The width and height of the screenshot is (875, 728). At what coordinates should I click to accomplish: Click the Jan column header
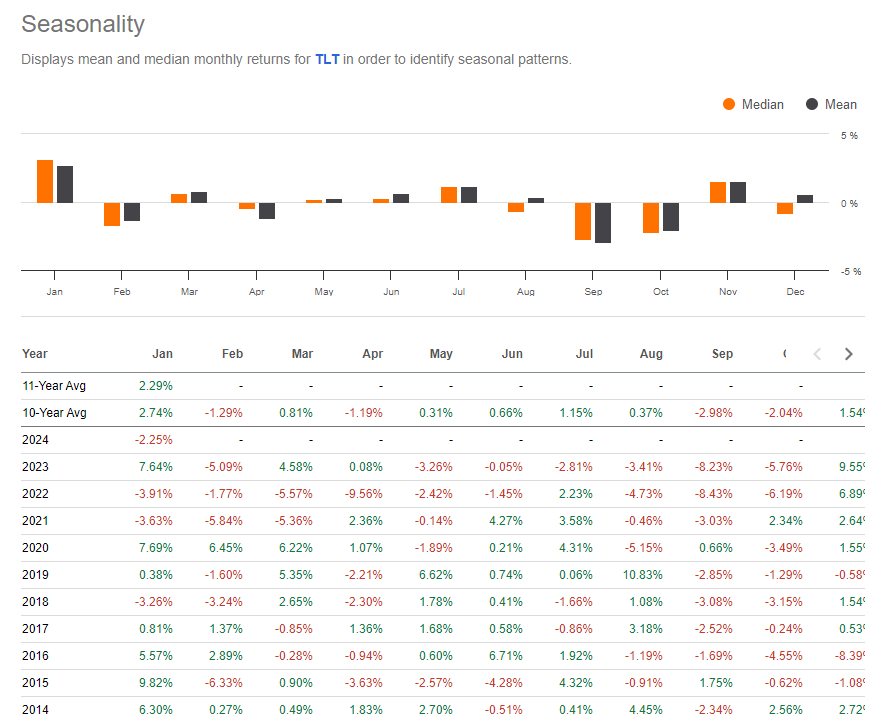pyautogui.click(x=162, y=354)
